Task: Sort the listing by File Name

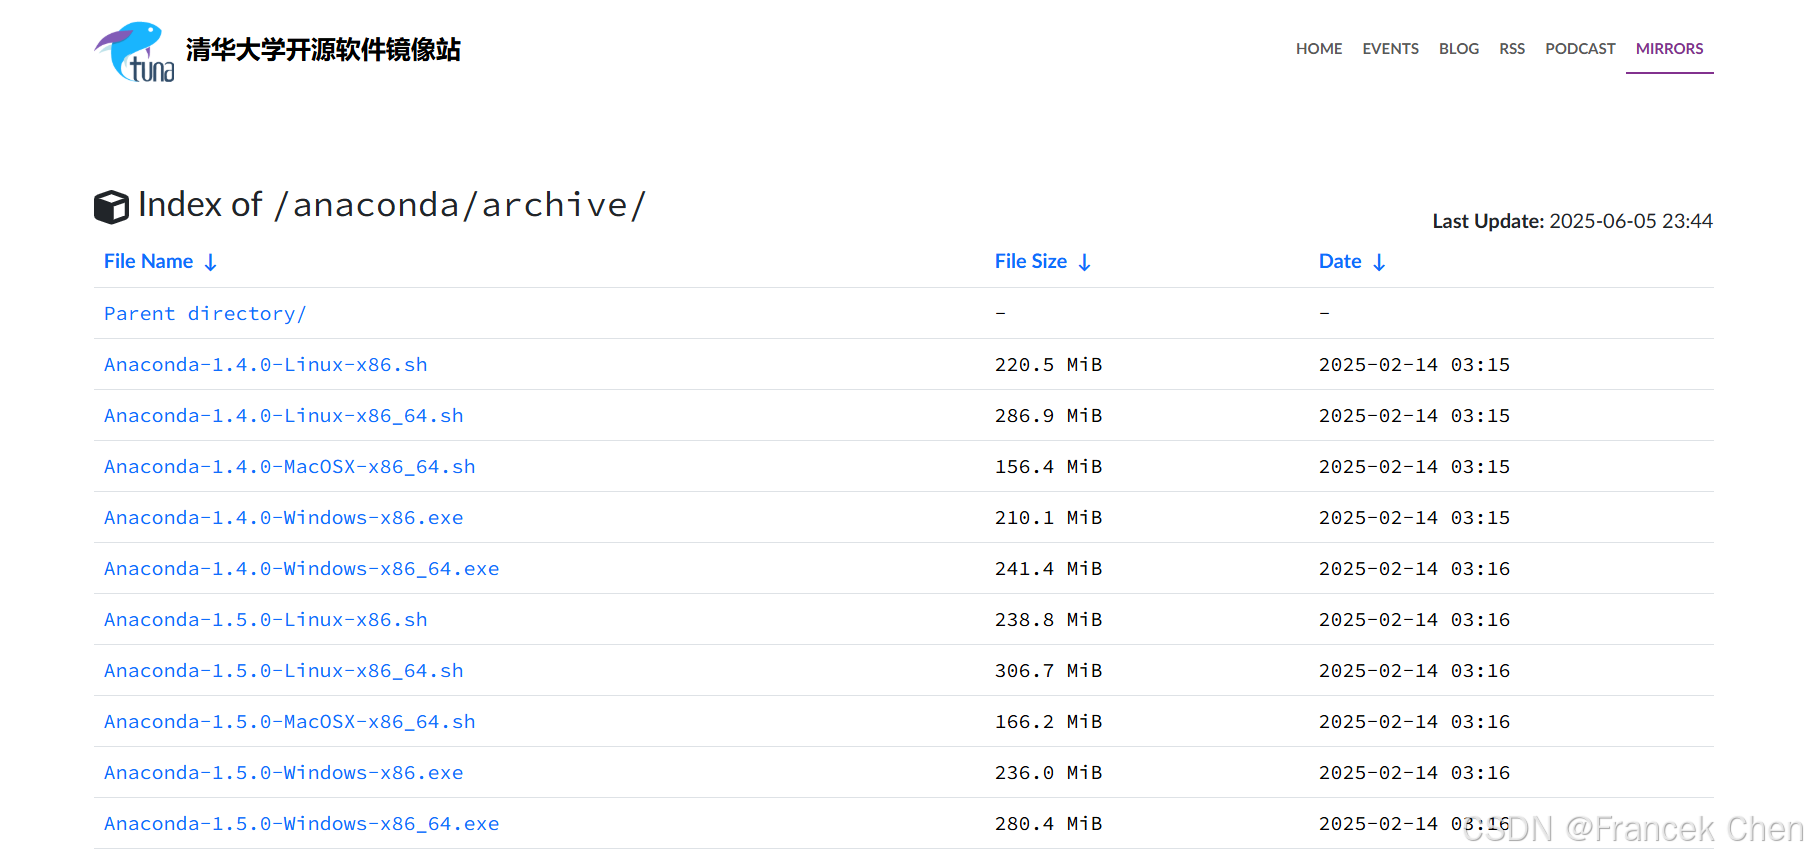Action: [149, 261]
